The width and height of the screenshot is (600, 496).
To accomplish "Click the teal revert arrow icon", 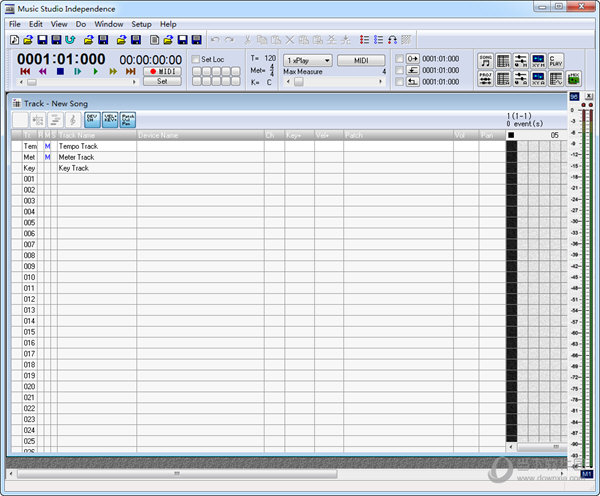I will (70, 39).
